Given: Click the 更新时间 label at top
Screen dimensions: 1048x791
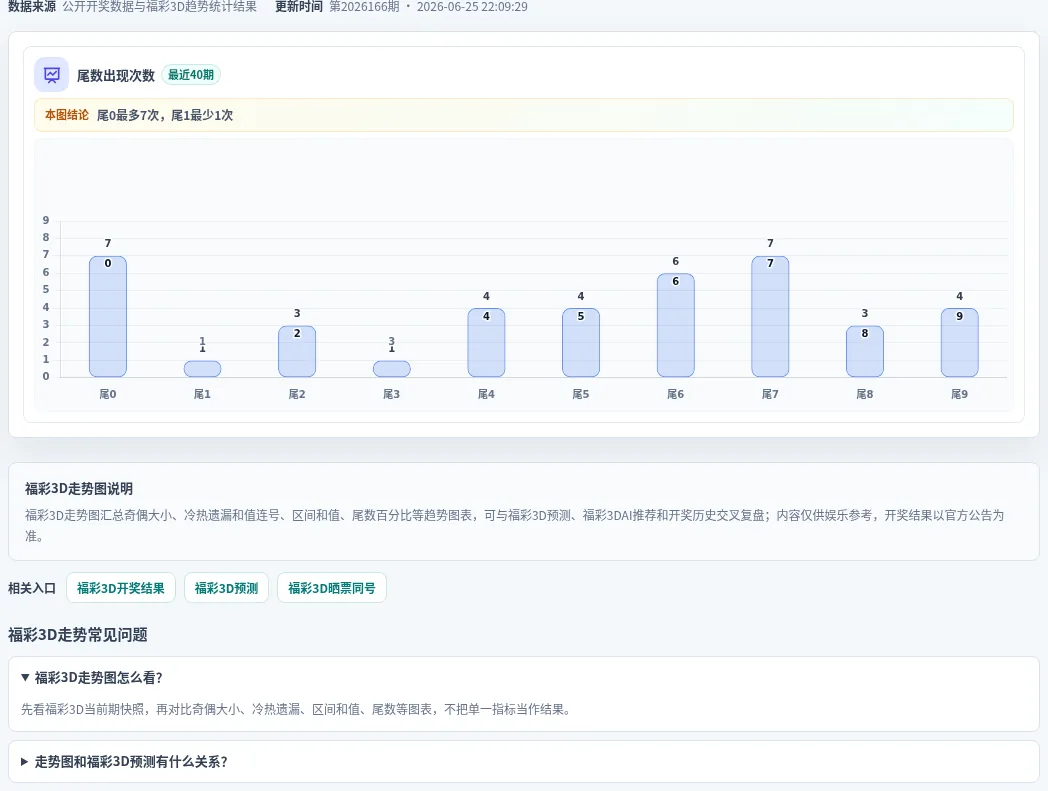Looking at the screenshot, I should (299, 7).
